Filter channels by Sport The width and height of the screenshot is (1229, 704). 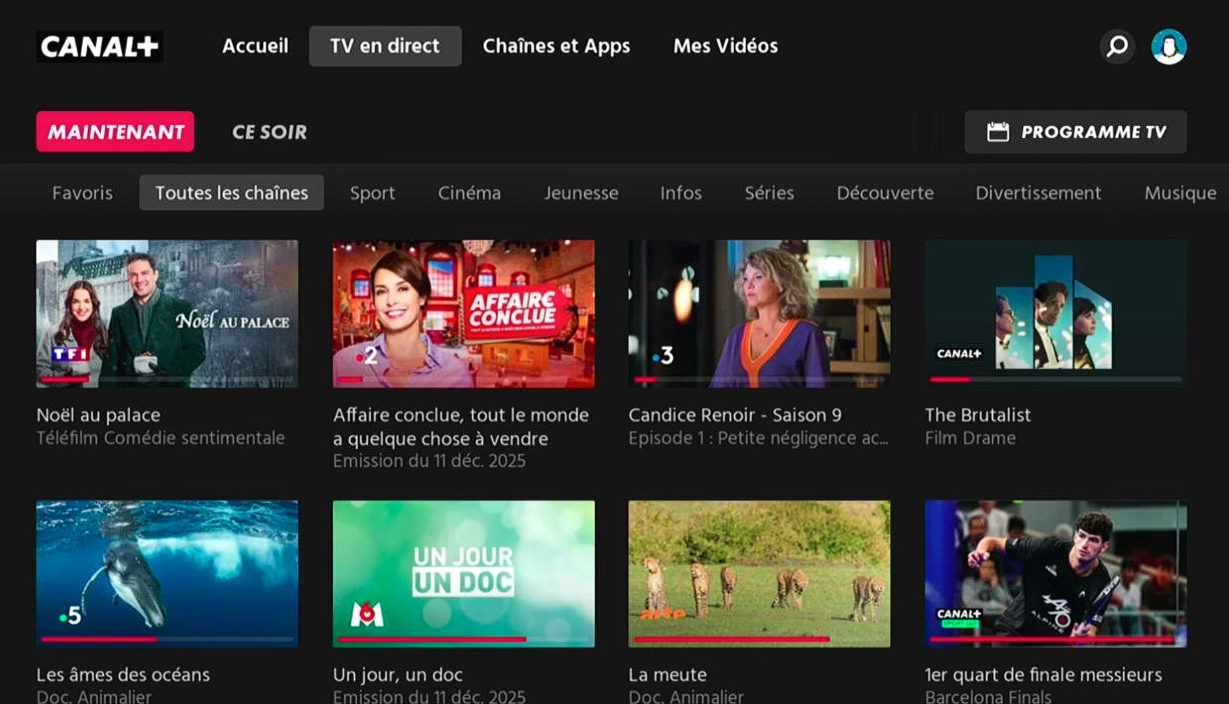pos(372,193)
